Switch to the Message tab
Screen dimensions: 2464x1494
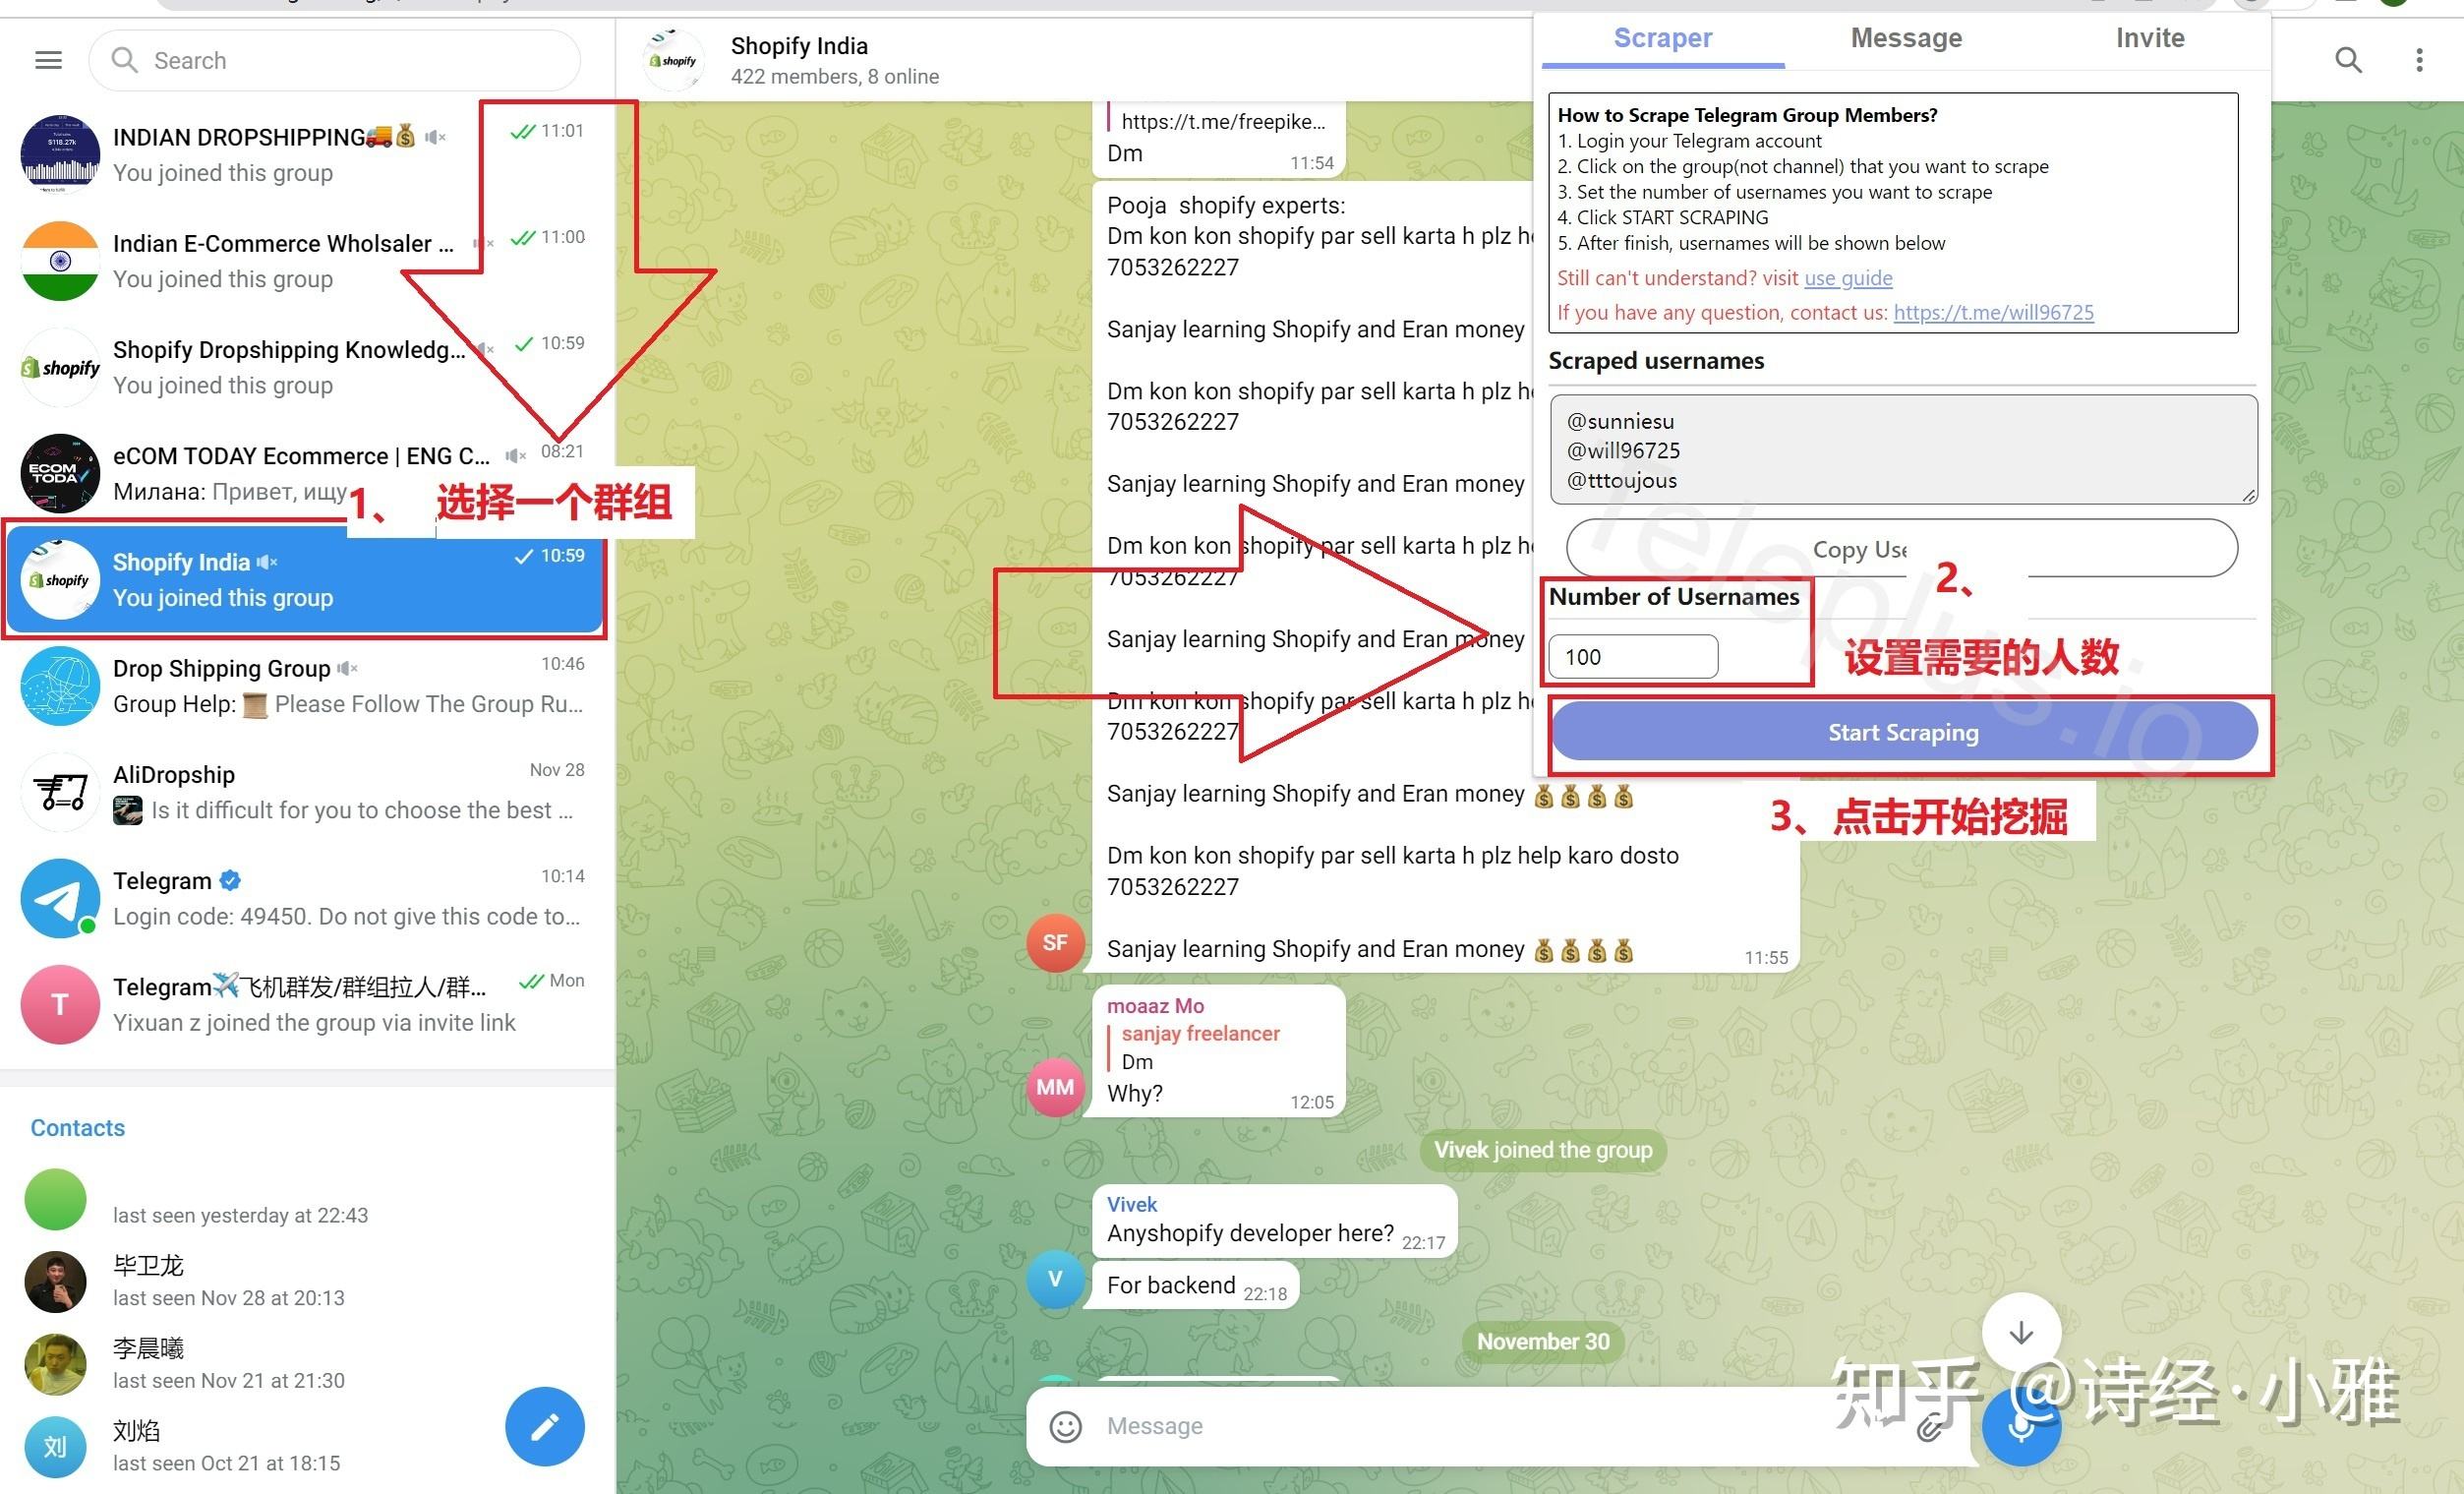pos(1907,38)
